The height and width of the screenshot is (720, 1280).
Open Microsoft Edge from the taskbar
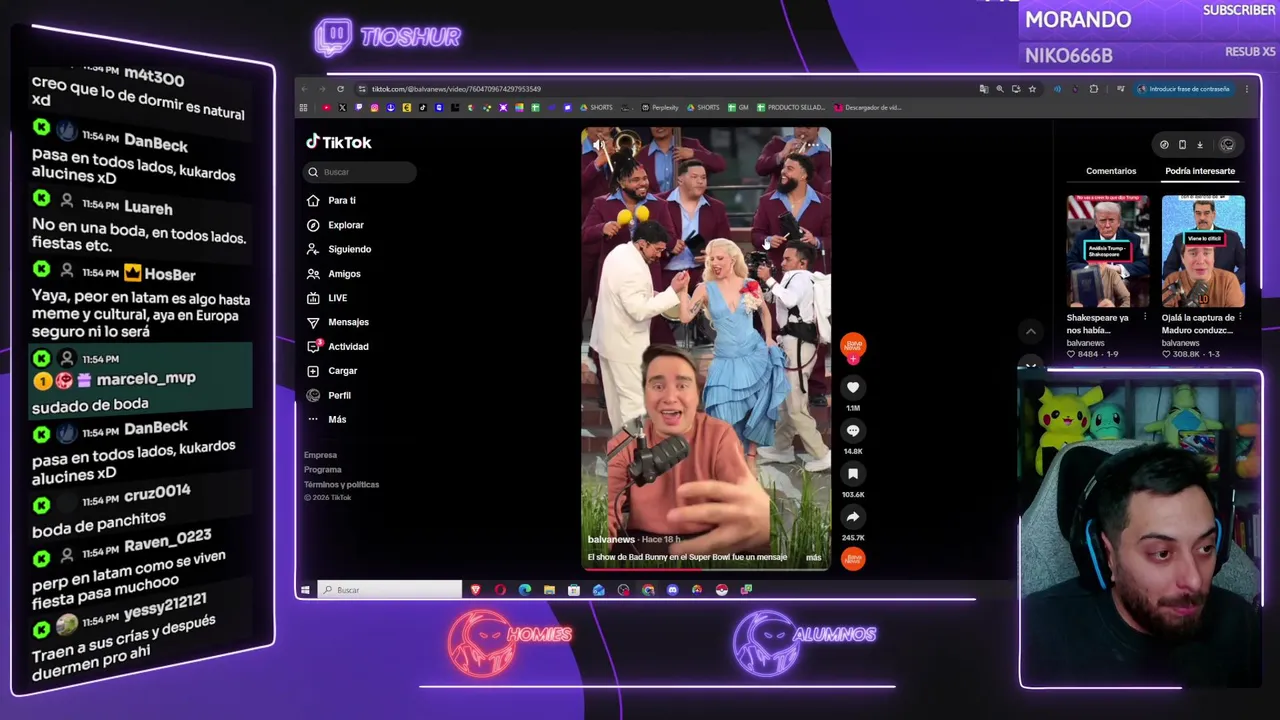tap(525, 590)
